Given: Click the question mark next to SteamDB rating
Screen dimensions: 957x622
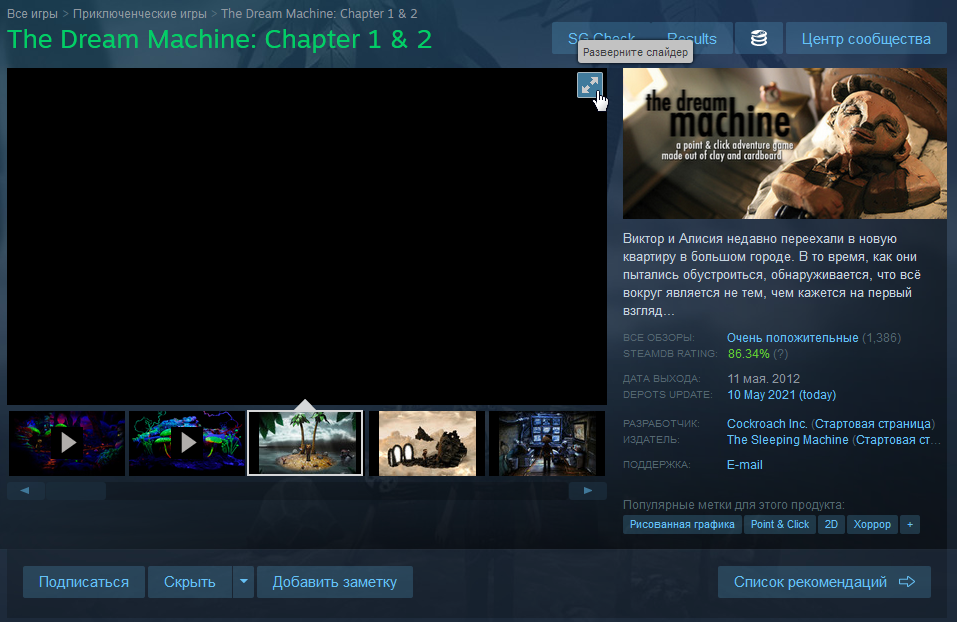Looking at the screenshot, I should pos(779,353).
